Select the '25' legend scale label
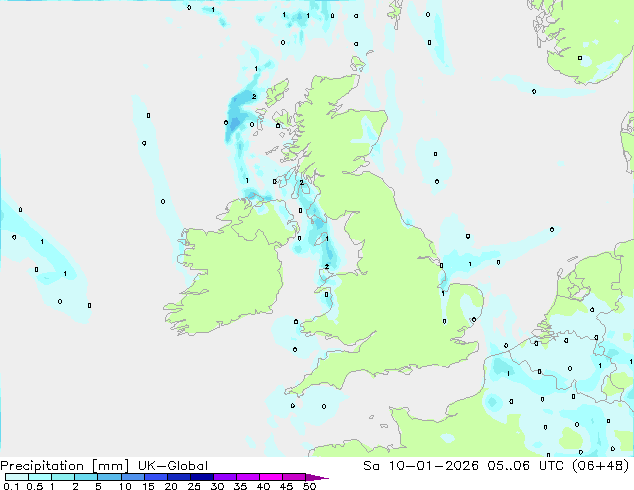The height and width of the screenshot is (490, 634). coord(194,486)
